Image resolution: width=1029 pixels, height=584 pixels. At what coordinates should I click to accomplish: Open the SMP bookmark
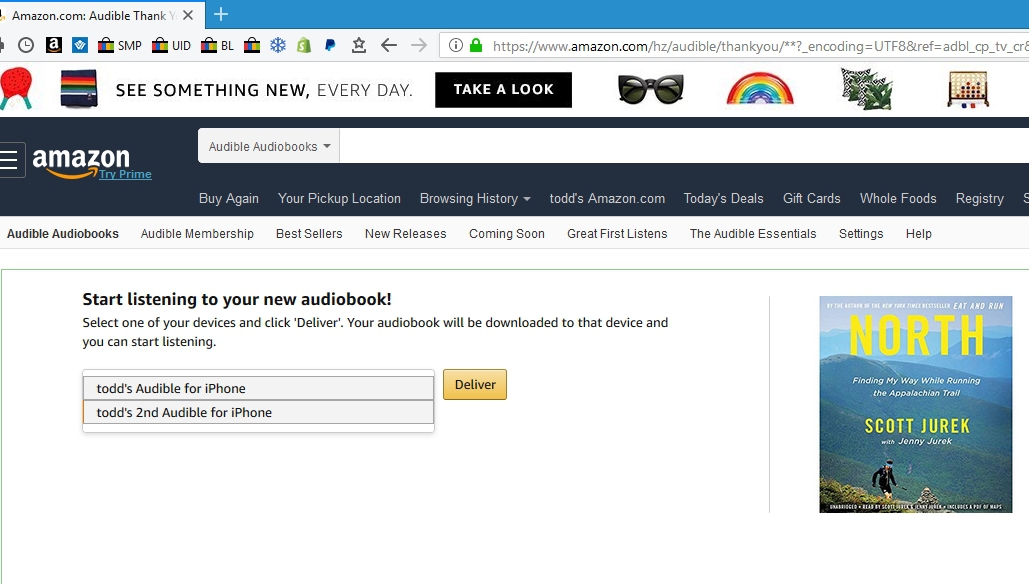coord(119,45)
